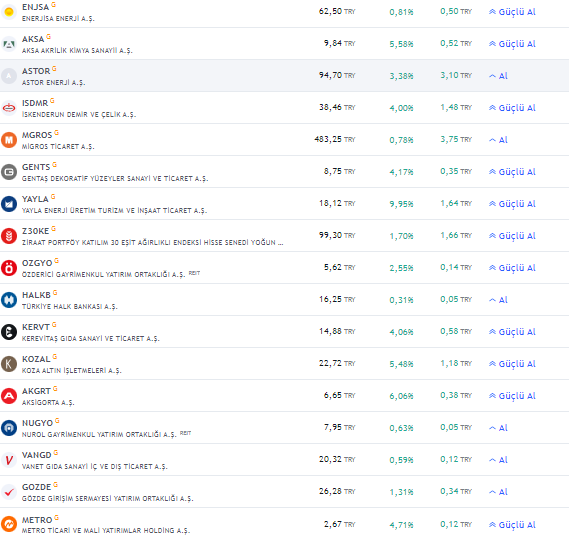Screen dimensions: 569x545
Task: Click the ISDMR red logo icon
Action: (9, 108)
